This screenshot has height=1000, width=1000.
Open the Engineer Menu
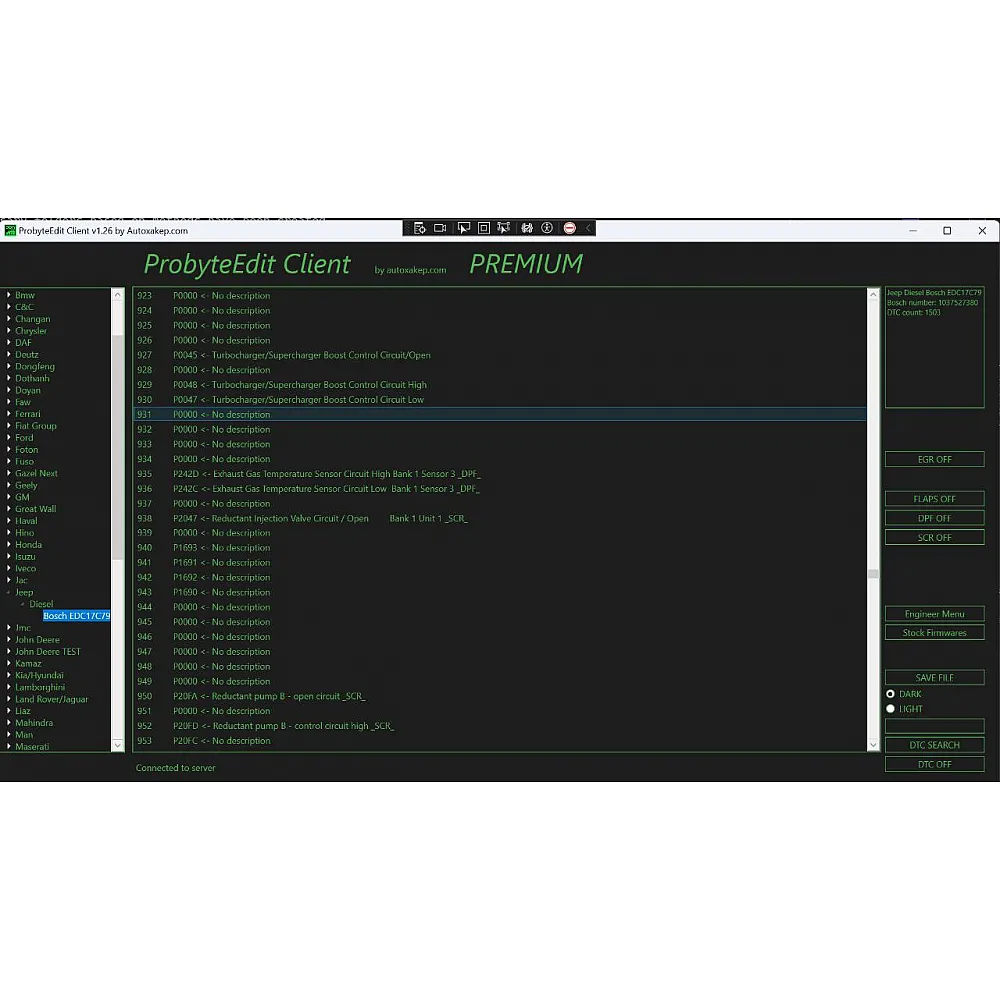click(x=934, y=614)
